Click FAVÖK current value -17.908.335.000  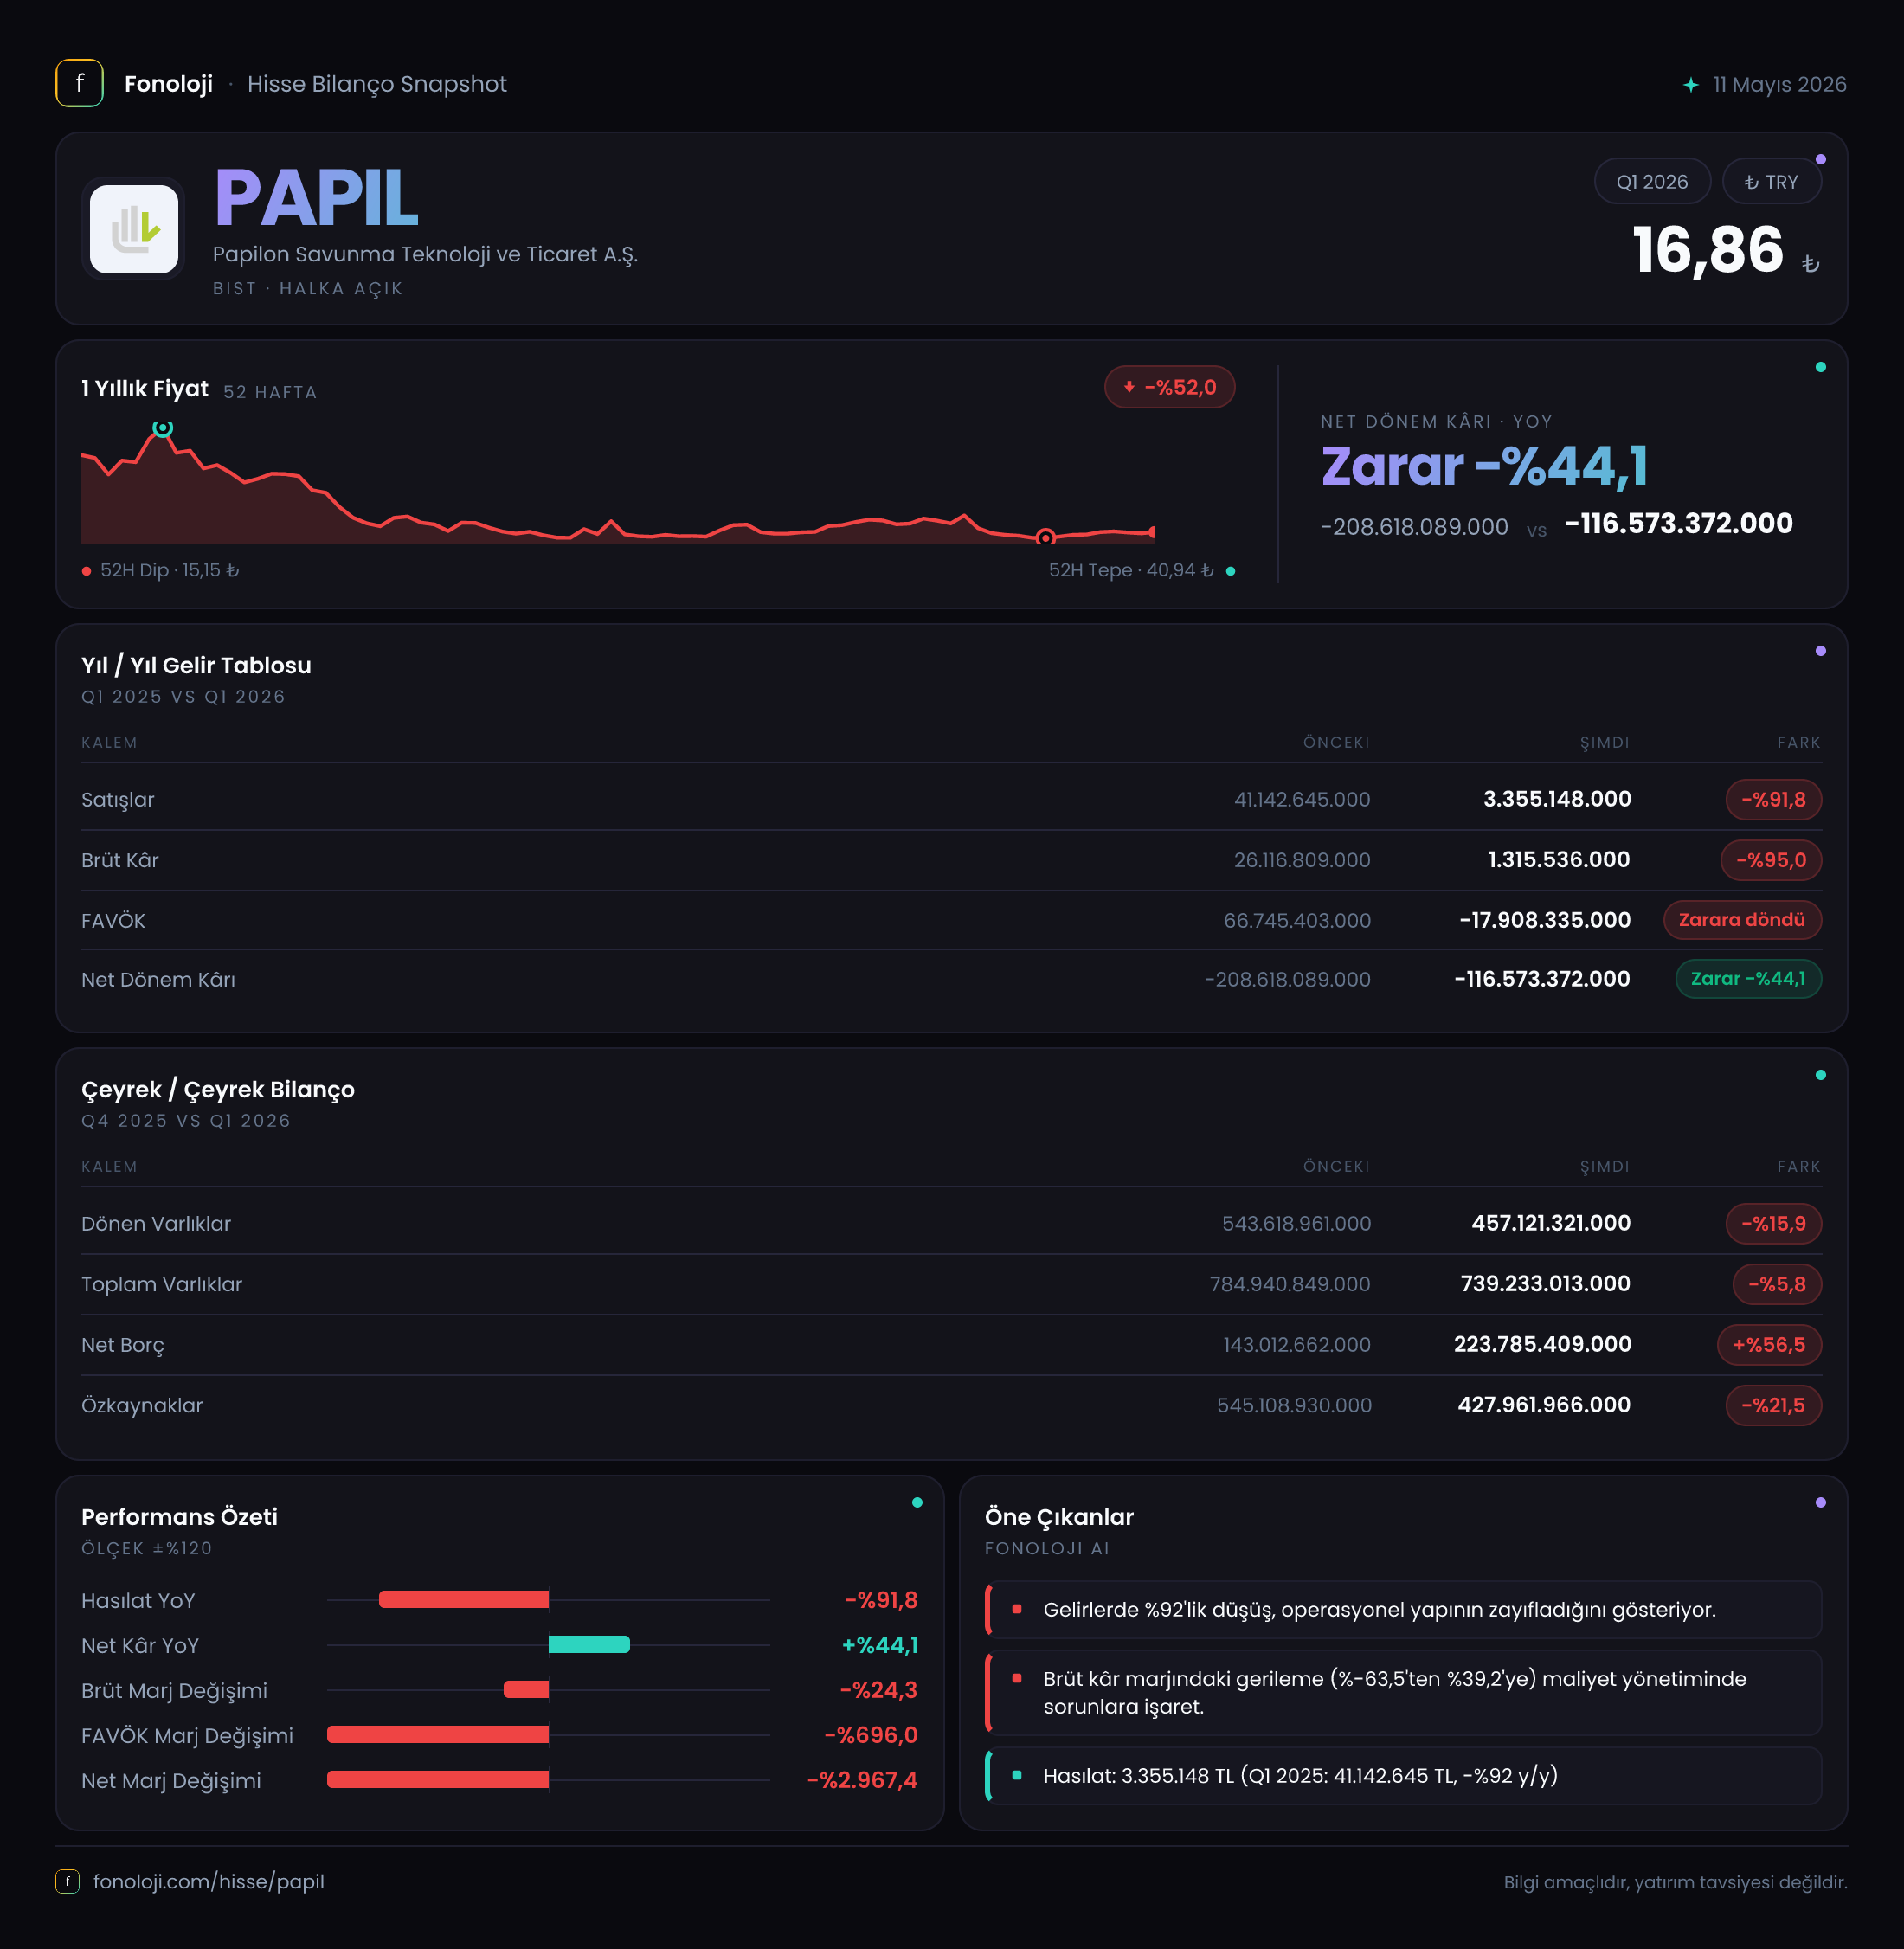[x=1545, y=920]
